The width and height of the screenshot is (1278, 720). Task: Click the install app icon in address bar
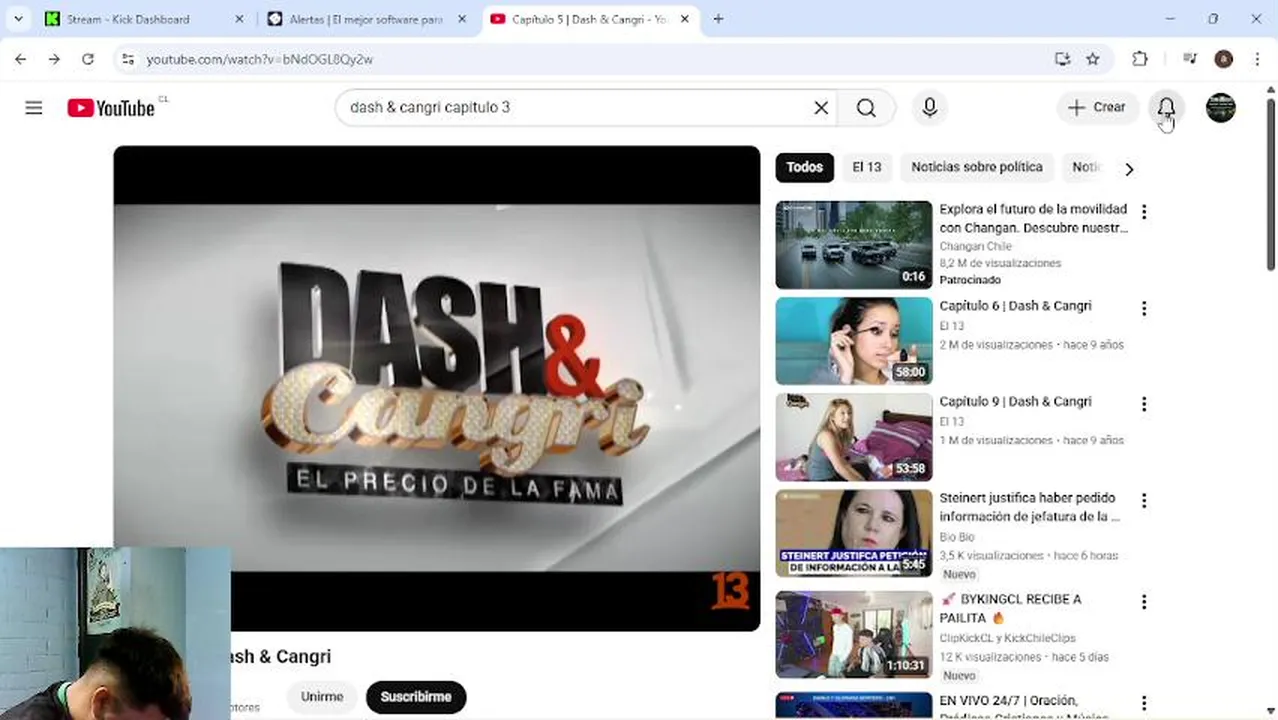coord(1062,59)
